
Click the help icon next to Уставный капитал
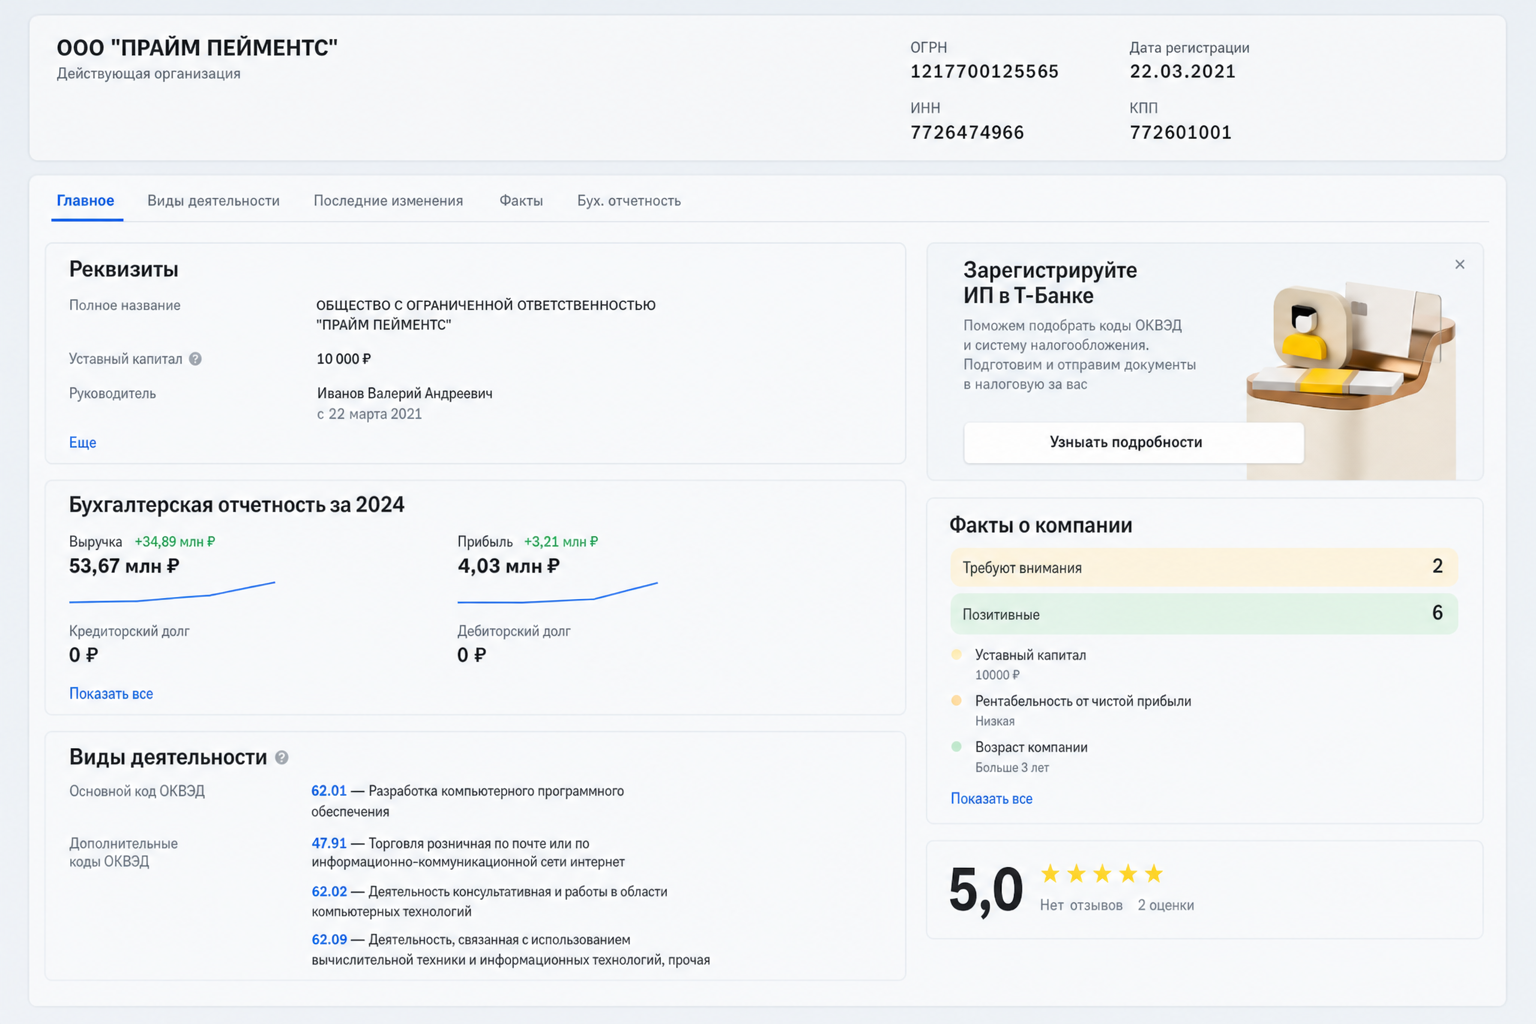pyautogui.click(x=195, y=359)
